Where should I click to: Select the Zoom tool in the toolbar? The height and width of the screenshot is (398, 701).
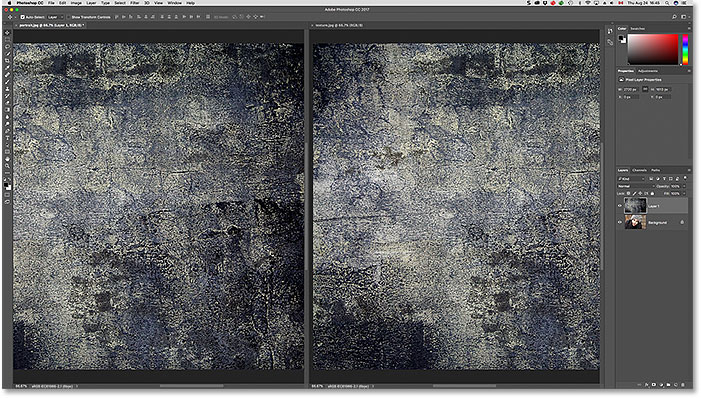pos(7,166)
